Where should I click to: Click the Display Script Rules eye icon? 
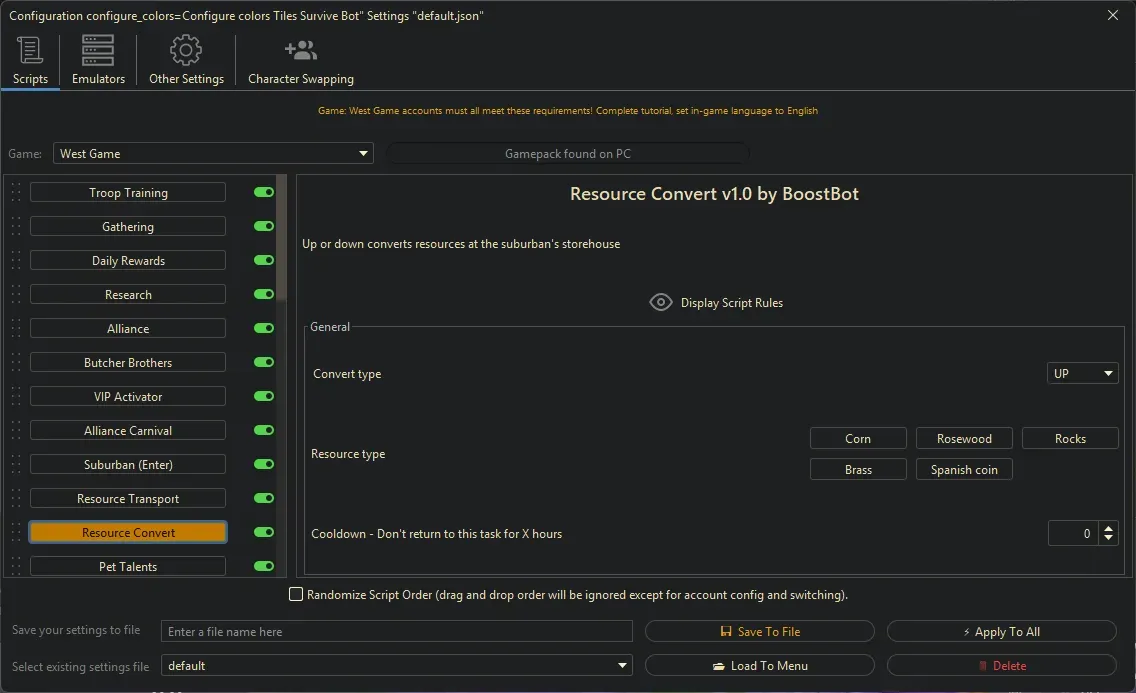point(660,301)
